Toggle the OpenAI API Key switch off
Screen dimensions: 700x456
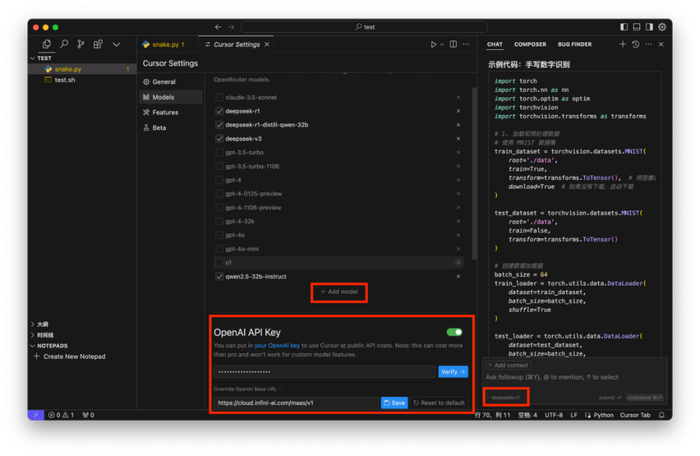(455, 332)
